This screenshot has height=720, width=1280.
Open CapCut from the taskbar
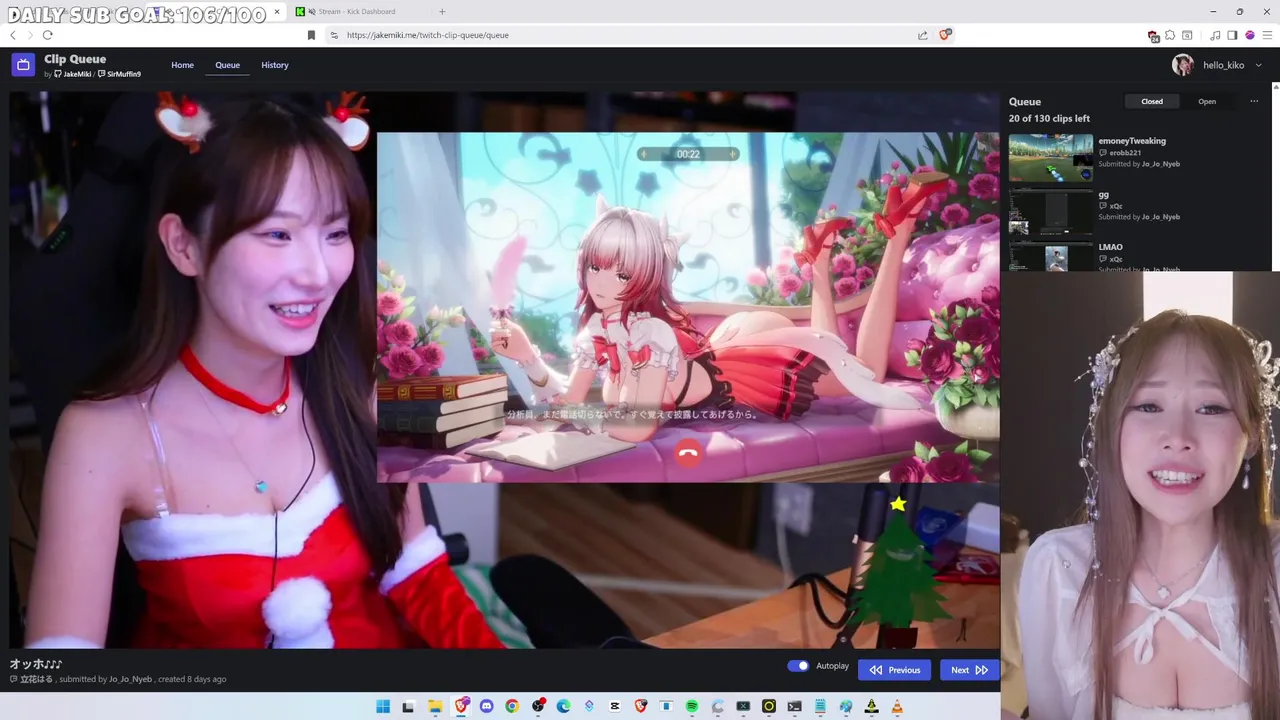615,707
